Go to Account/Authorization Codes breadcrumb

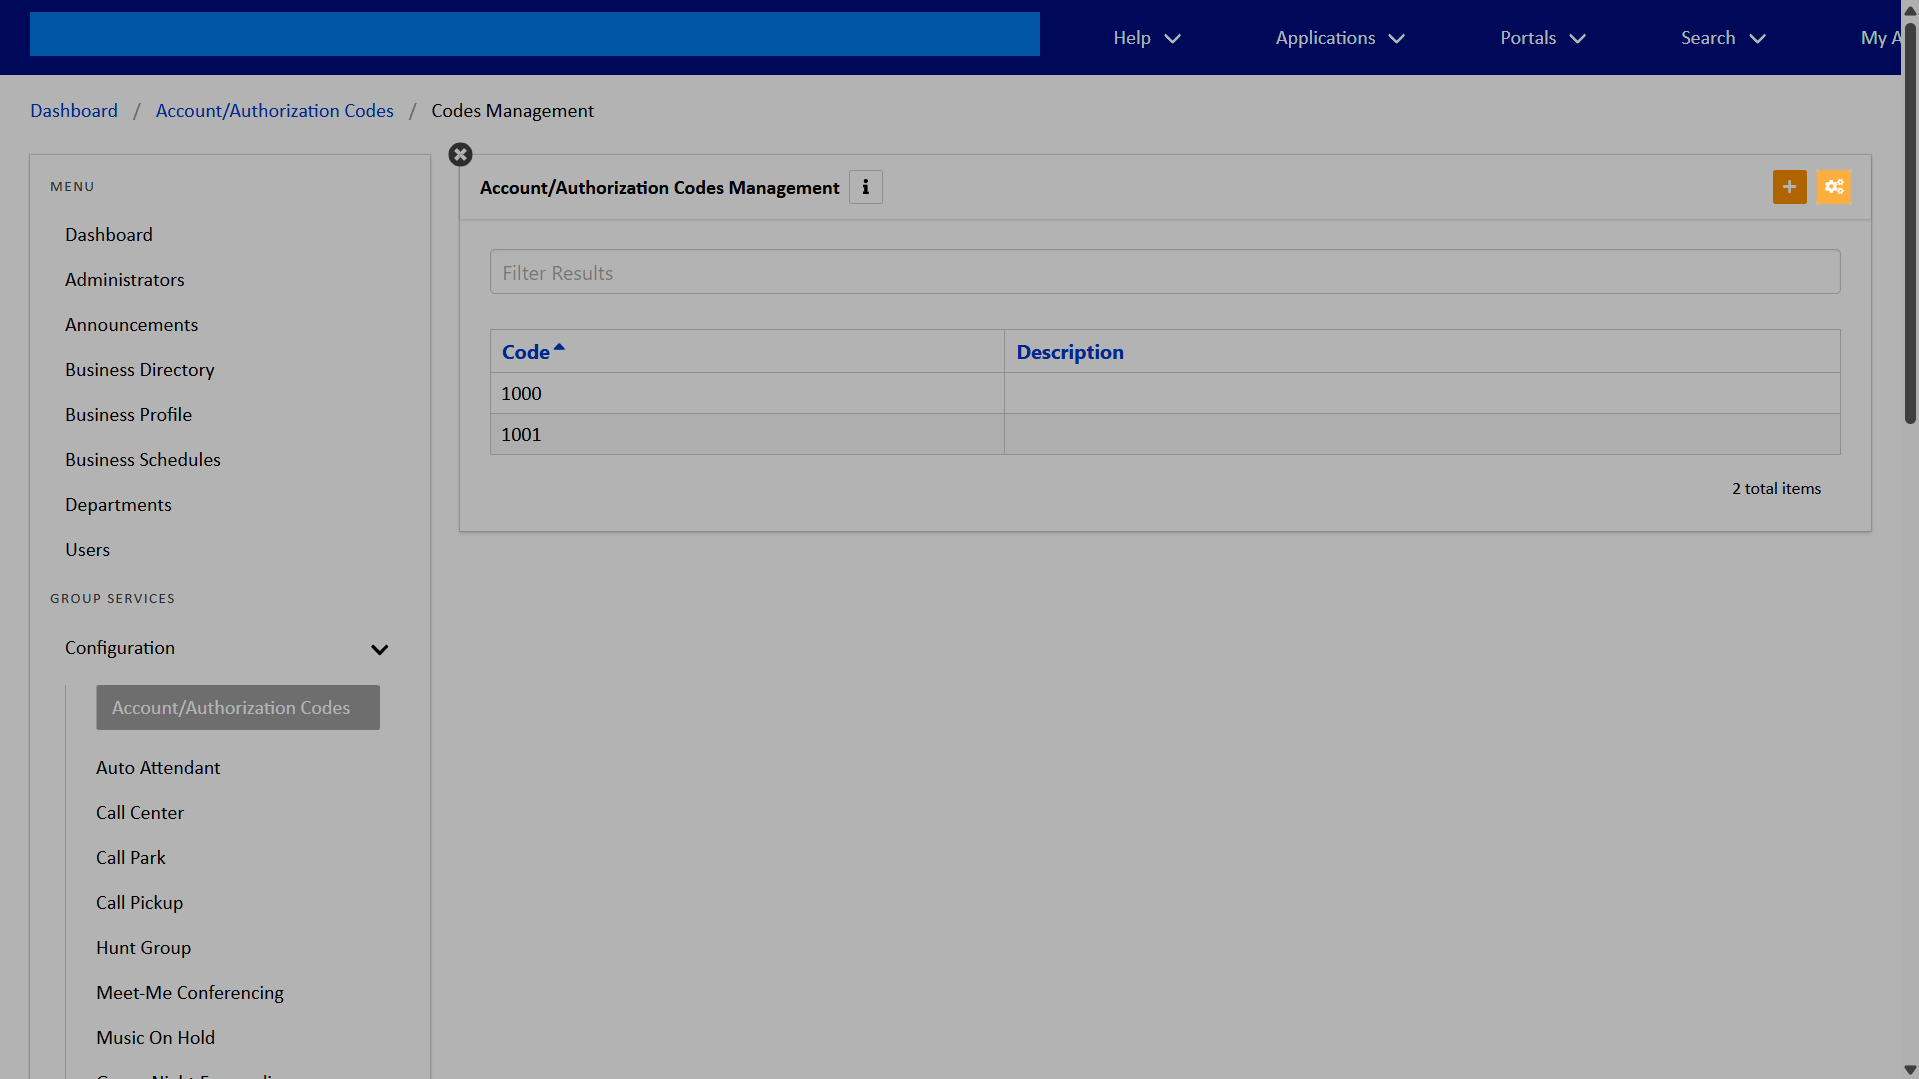click(x=274, y=111)
